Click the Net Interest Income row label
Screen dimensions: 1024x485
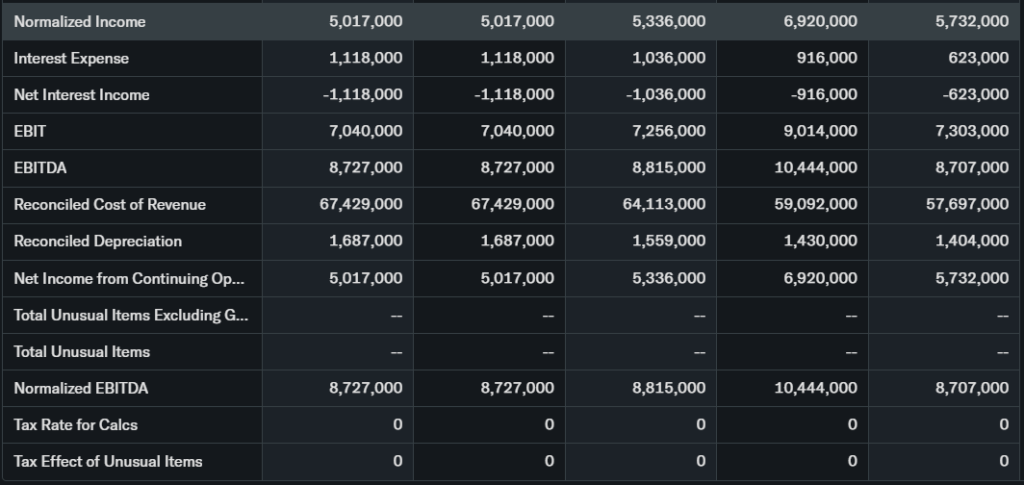tap(81, 95)
